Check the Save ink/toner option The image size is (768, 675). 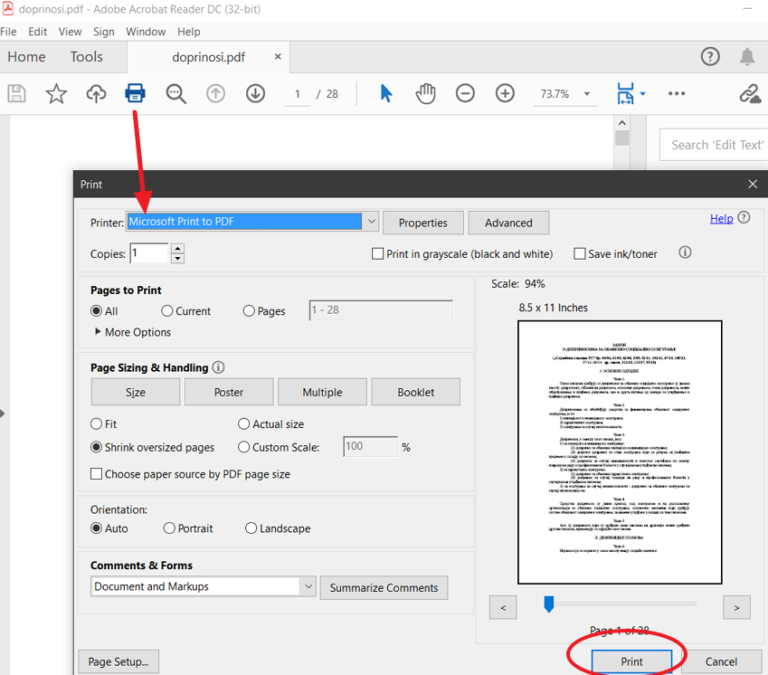click(x=579, y=254)
